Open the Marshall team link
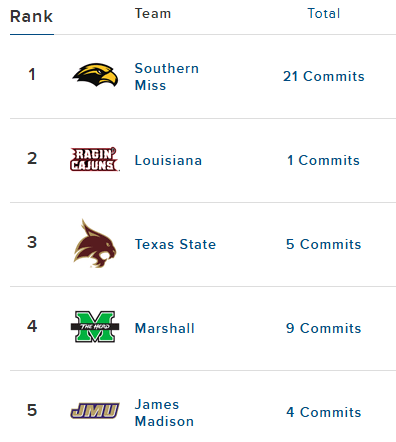Screen dimensions: 396x442 tap(165, 328)
